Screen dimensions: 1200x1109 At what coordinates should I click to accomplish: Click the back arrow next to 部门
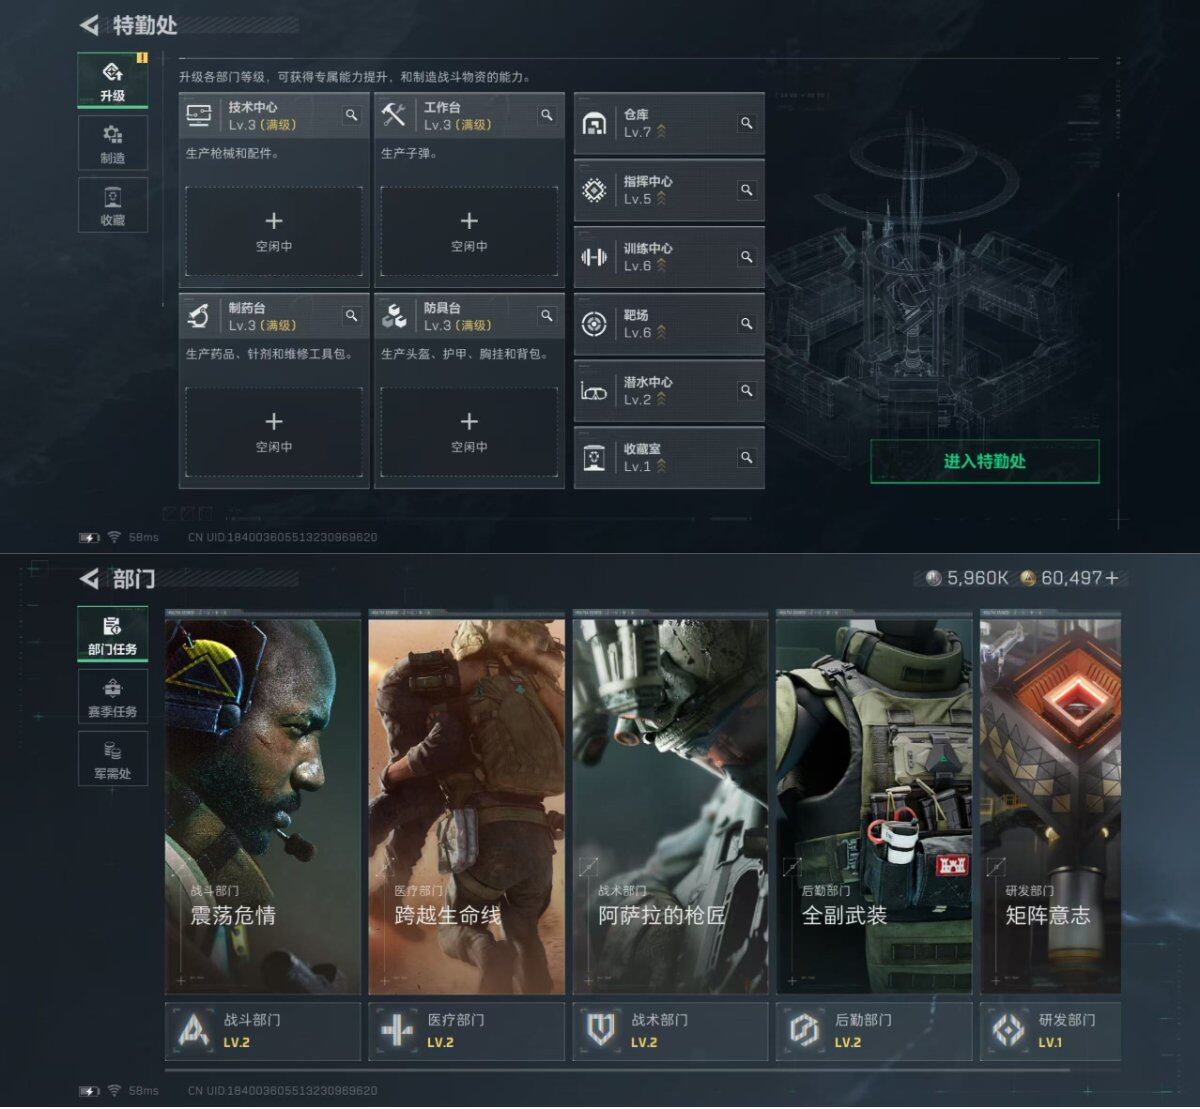(89, 578)
